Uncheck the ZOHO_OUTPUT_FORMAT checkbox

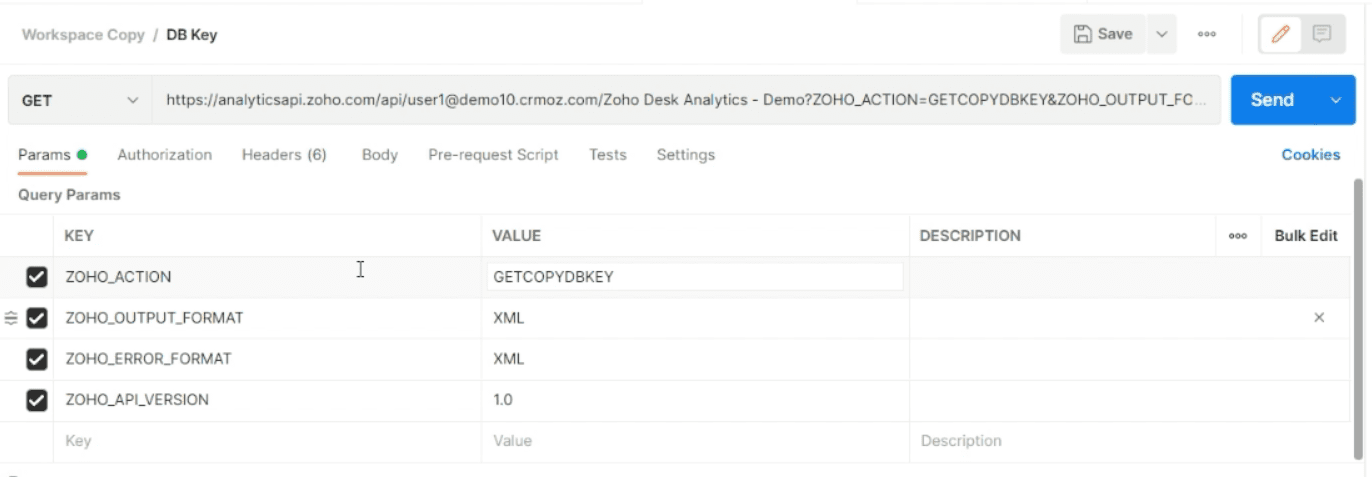click(x=37, y=318)
